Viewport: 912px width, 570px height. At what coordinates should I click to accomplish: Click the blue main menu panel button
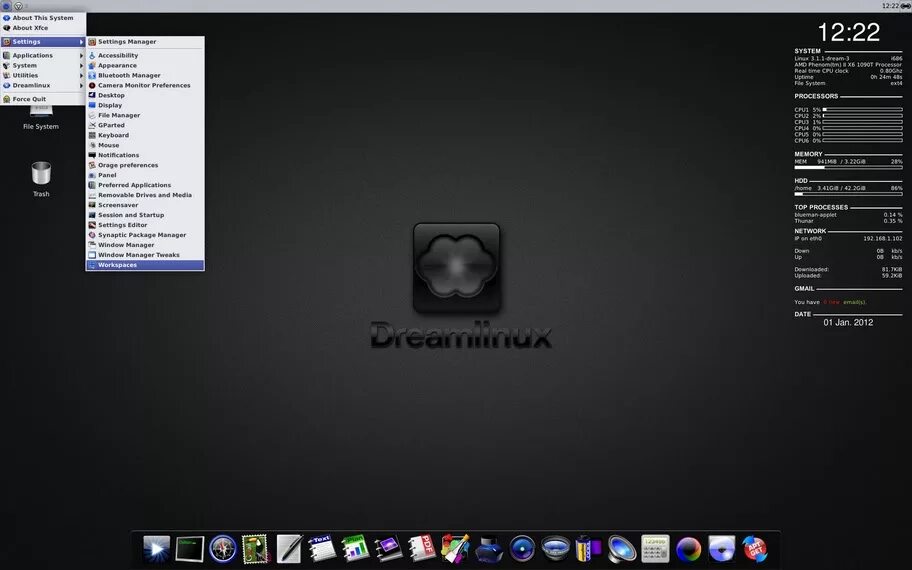coord(6,6)
